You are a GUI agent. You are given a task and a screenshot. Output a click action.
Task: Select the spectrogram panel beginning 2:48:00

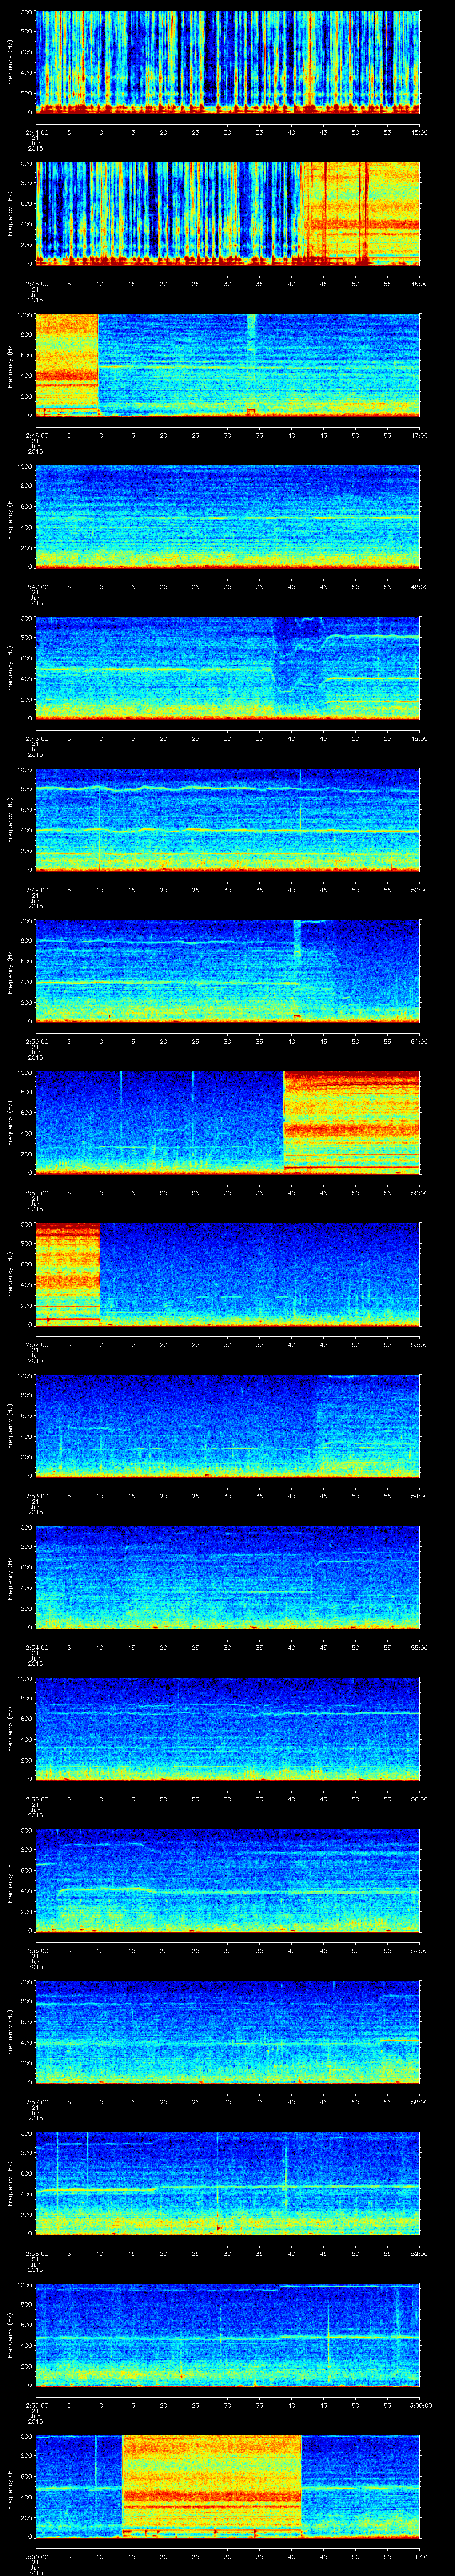click(x=228, y=668)
